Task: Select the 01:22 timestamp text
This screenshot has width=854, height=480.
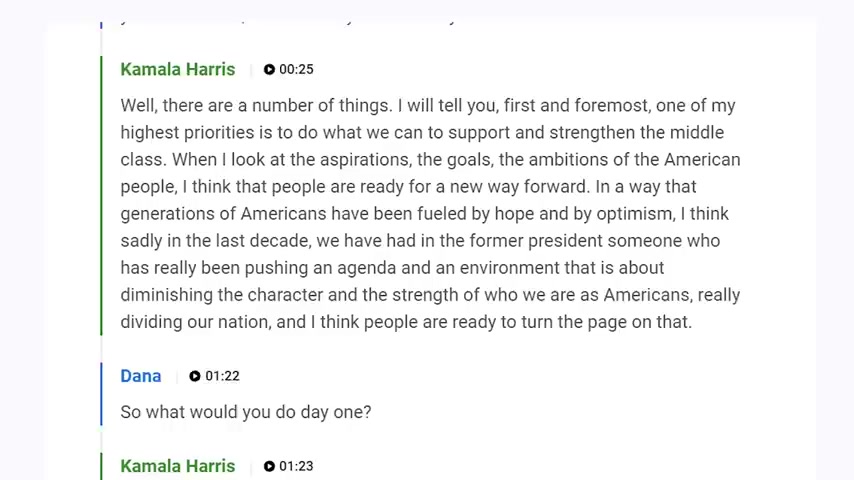Action: tap(222, 376)
